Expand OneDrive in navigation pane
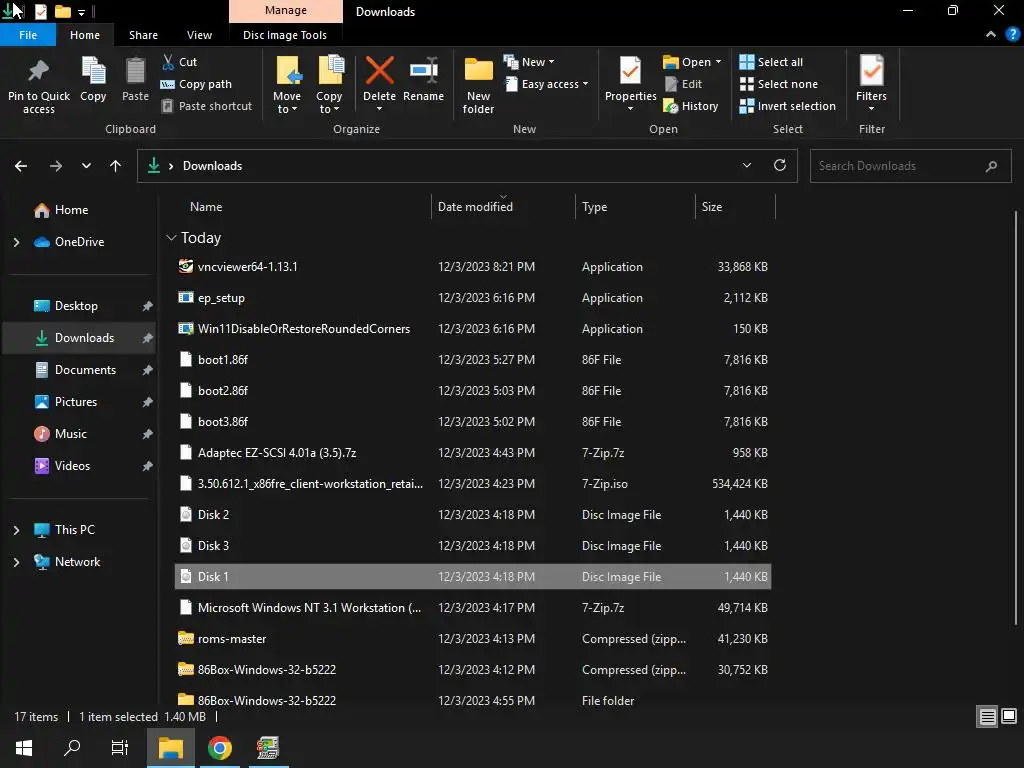 [16, 242]
